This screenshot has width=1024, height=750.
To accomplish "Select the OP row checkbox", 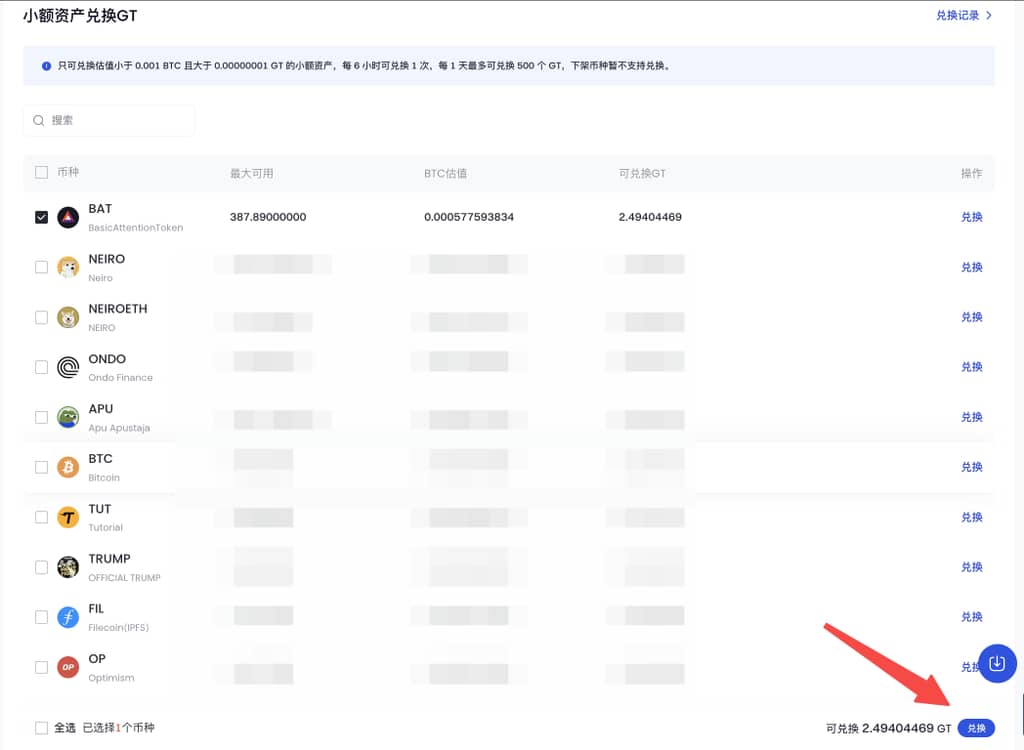I will [41, 667].
